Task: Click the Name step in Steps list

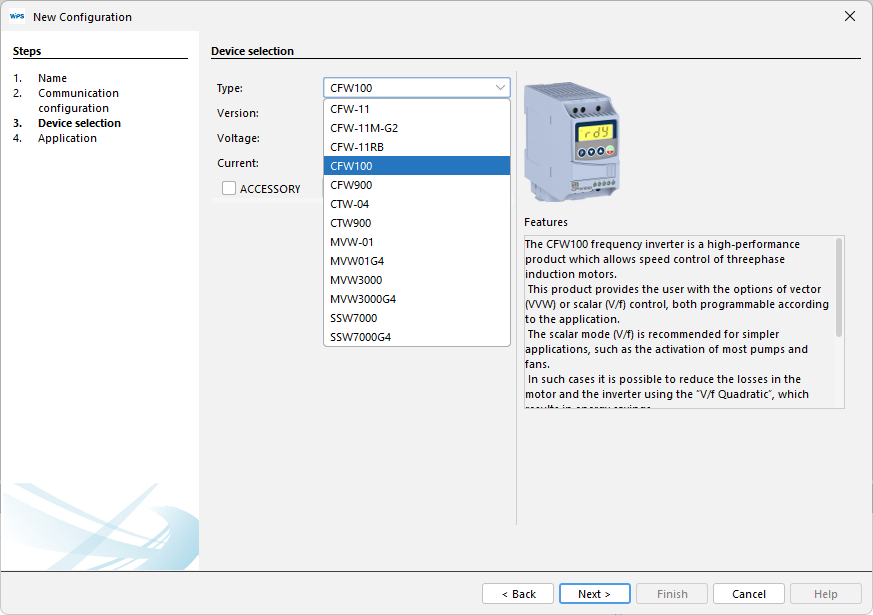Action: click(x=52, y=78)
